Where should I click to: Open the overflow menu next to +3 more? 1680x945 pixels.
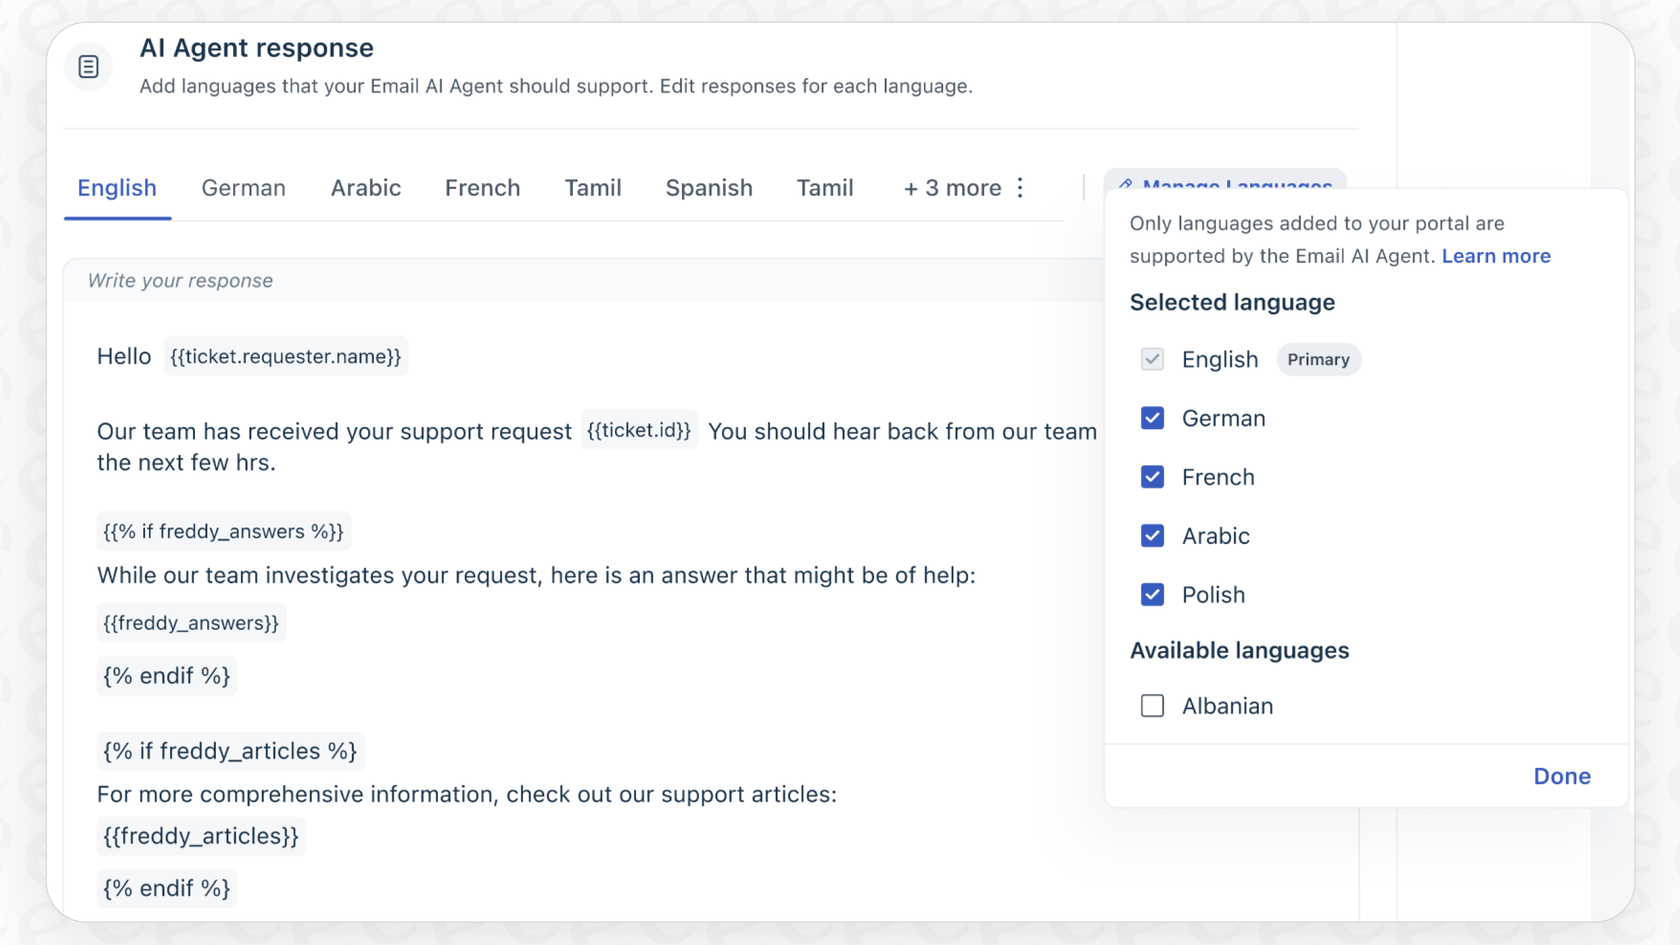[x=1019, y=187]
